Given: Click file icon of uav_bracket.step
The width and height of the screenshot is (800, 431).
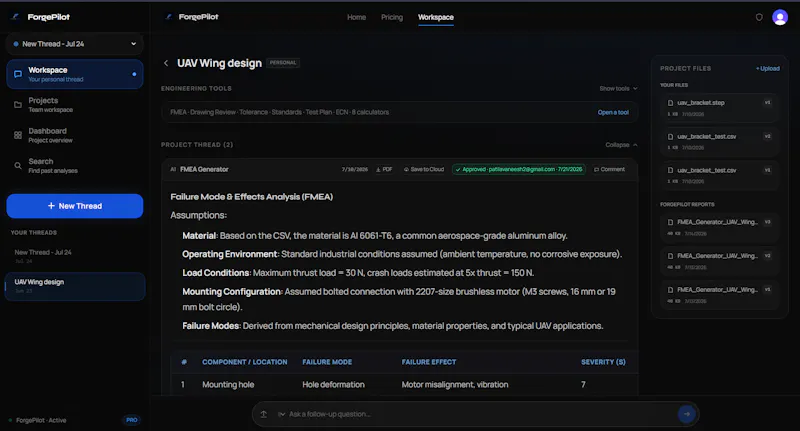Looking at the screenshot, I should click(x=670, y=103).
